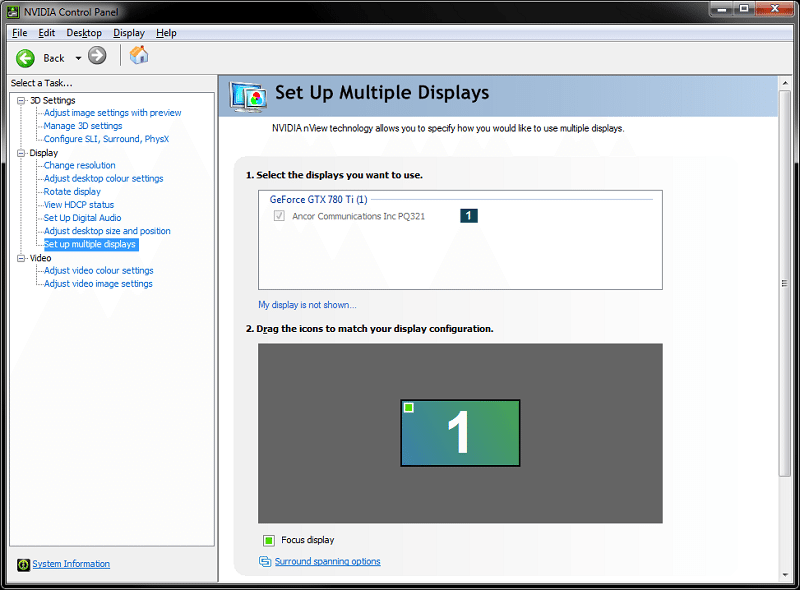Select Adjust video image settings
The image size is (800, 590).
tap(97, 284)
